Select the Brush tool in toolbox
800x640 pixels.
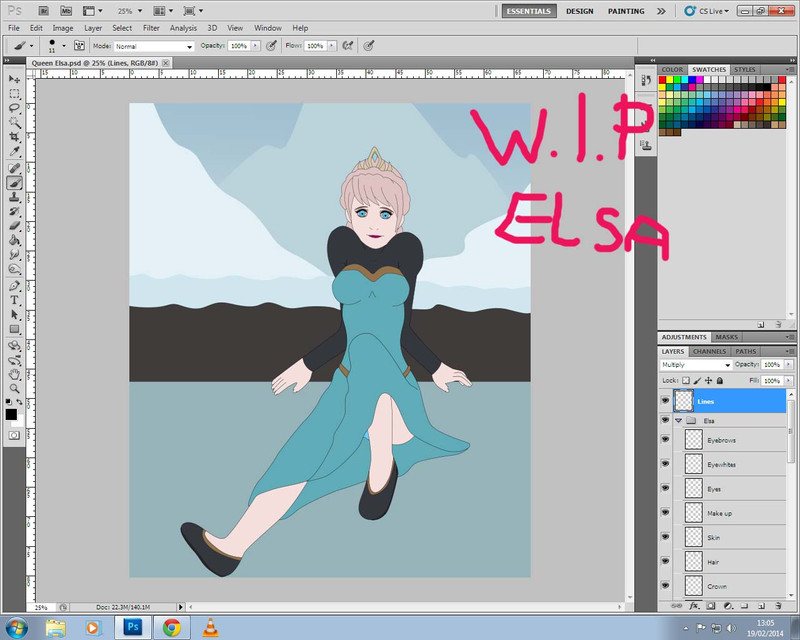14,182
